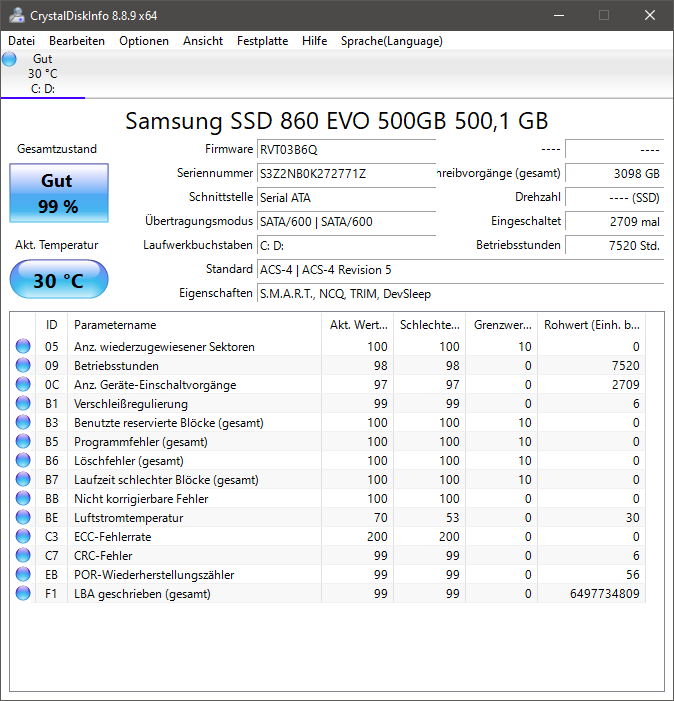Click the Eigenschaften field with S.M.A.R.T., NCQ

coord(460,294)
